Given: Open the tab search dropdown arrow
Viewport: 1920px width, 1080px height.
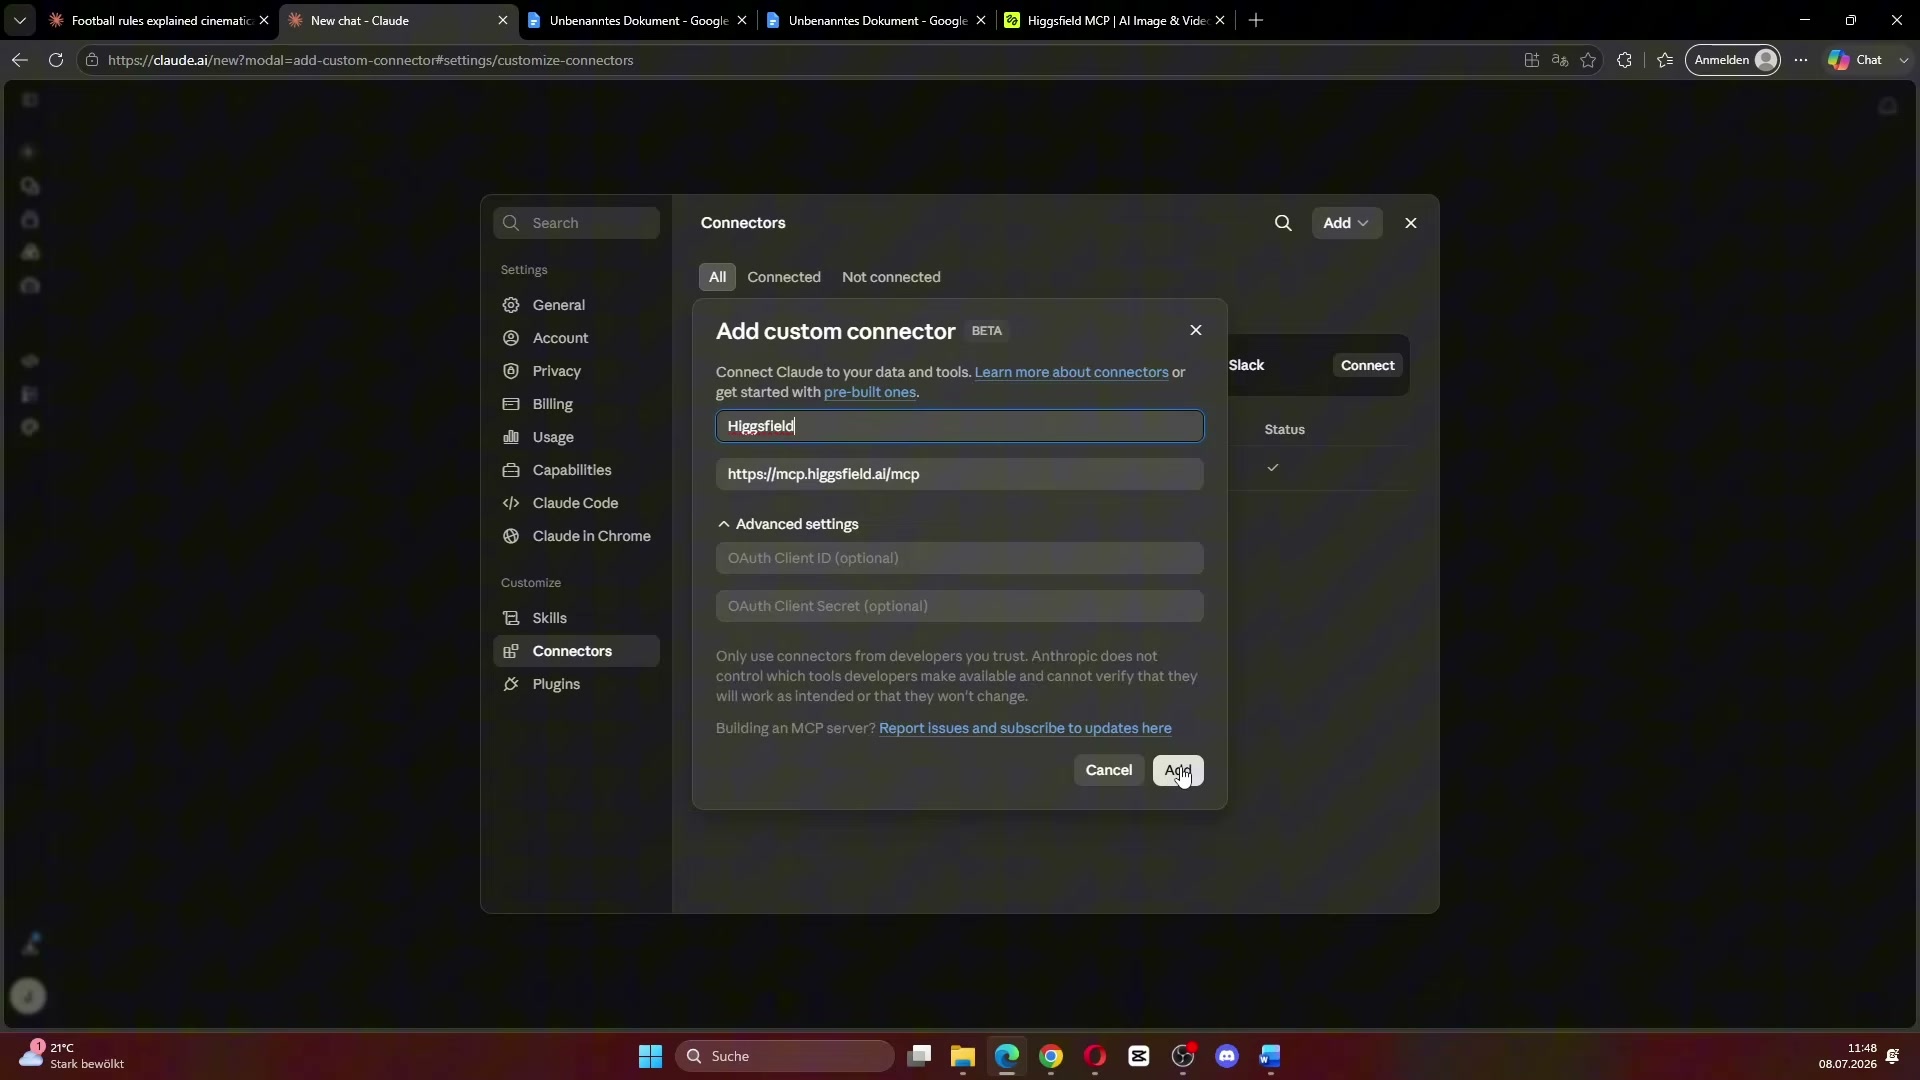Looking at the screenshot, I should click(x=19, y=20).
